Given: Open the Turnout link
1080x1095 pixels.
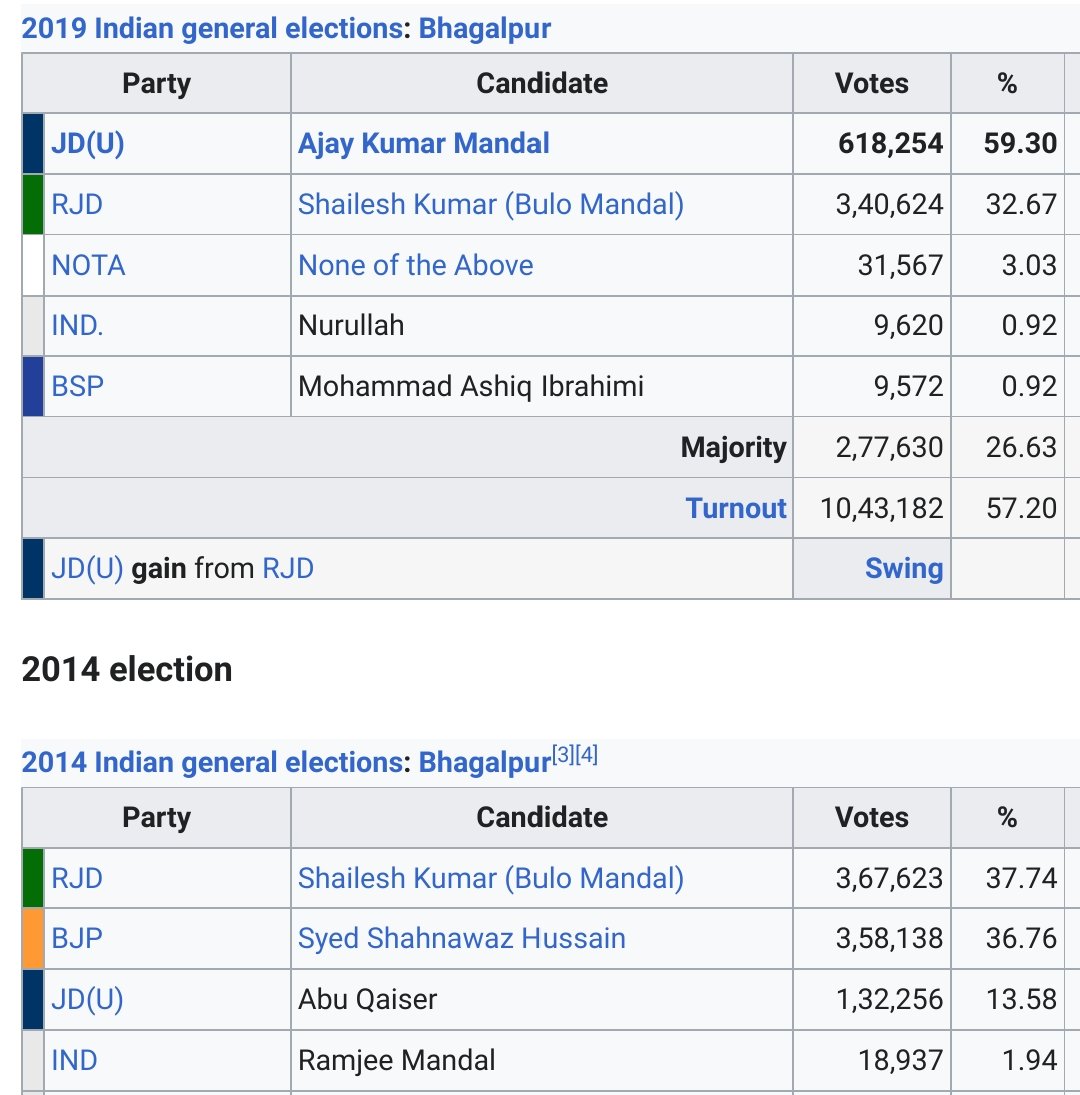Looking at the screenshot, I should (736, 508).
